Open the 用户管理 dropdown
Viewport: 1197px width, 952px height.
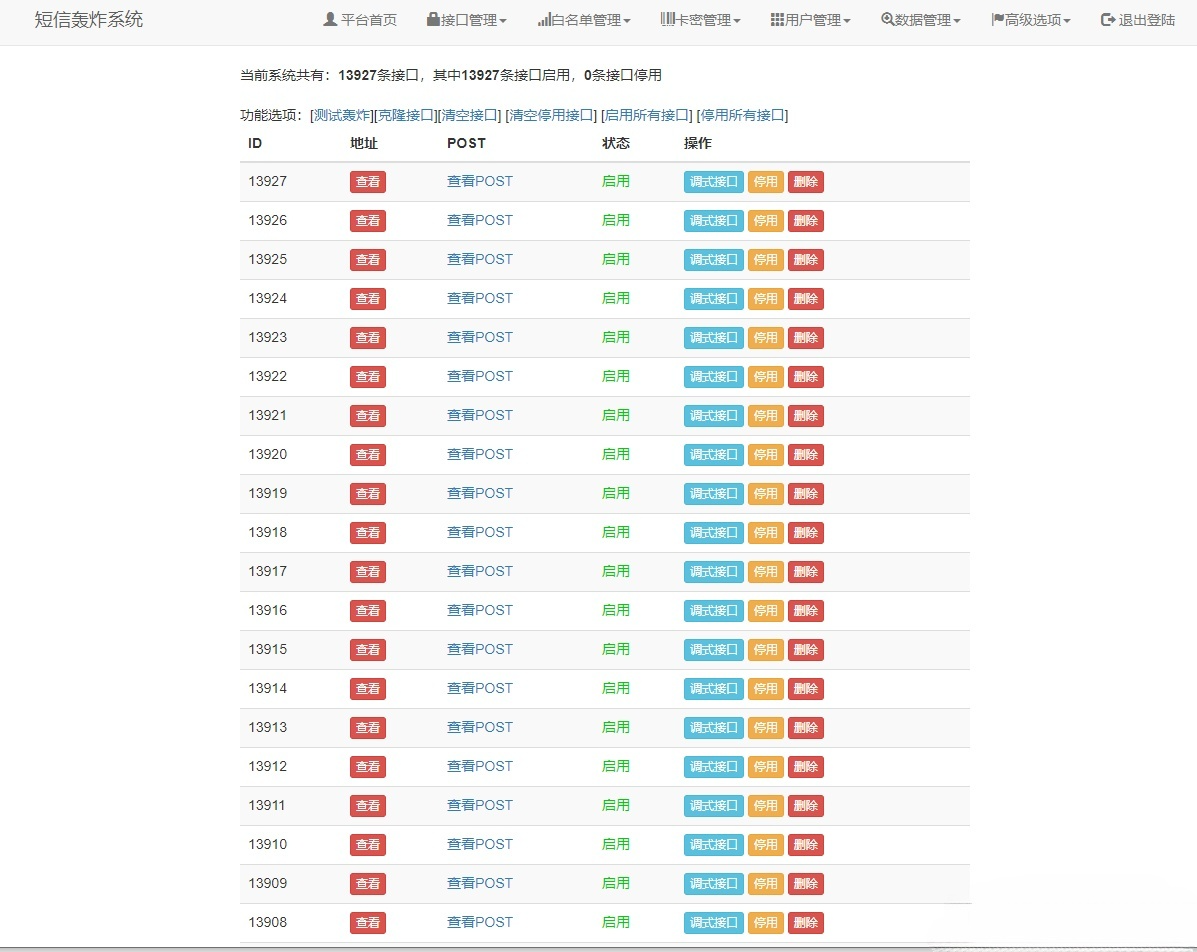[x=811, y=19]
